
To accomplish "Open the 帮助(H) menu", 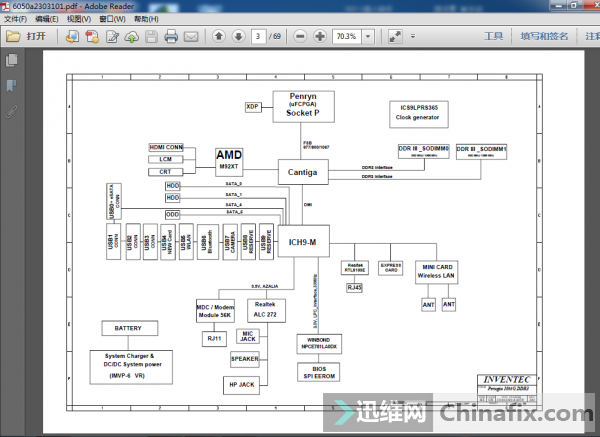I will click(x=146, y=19).
